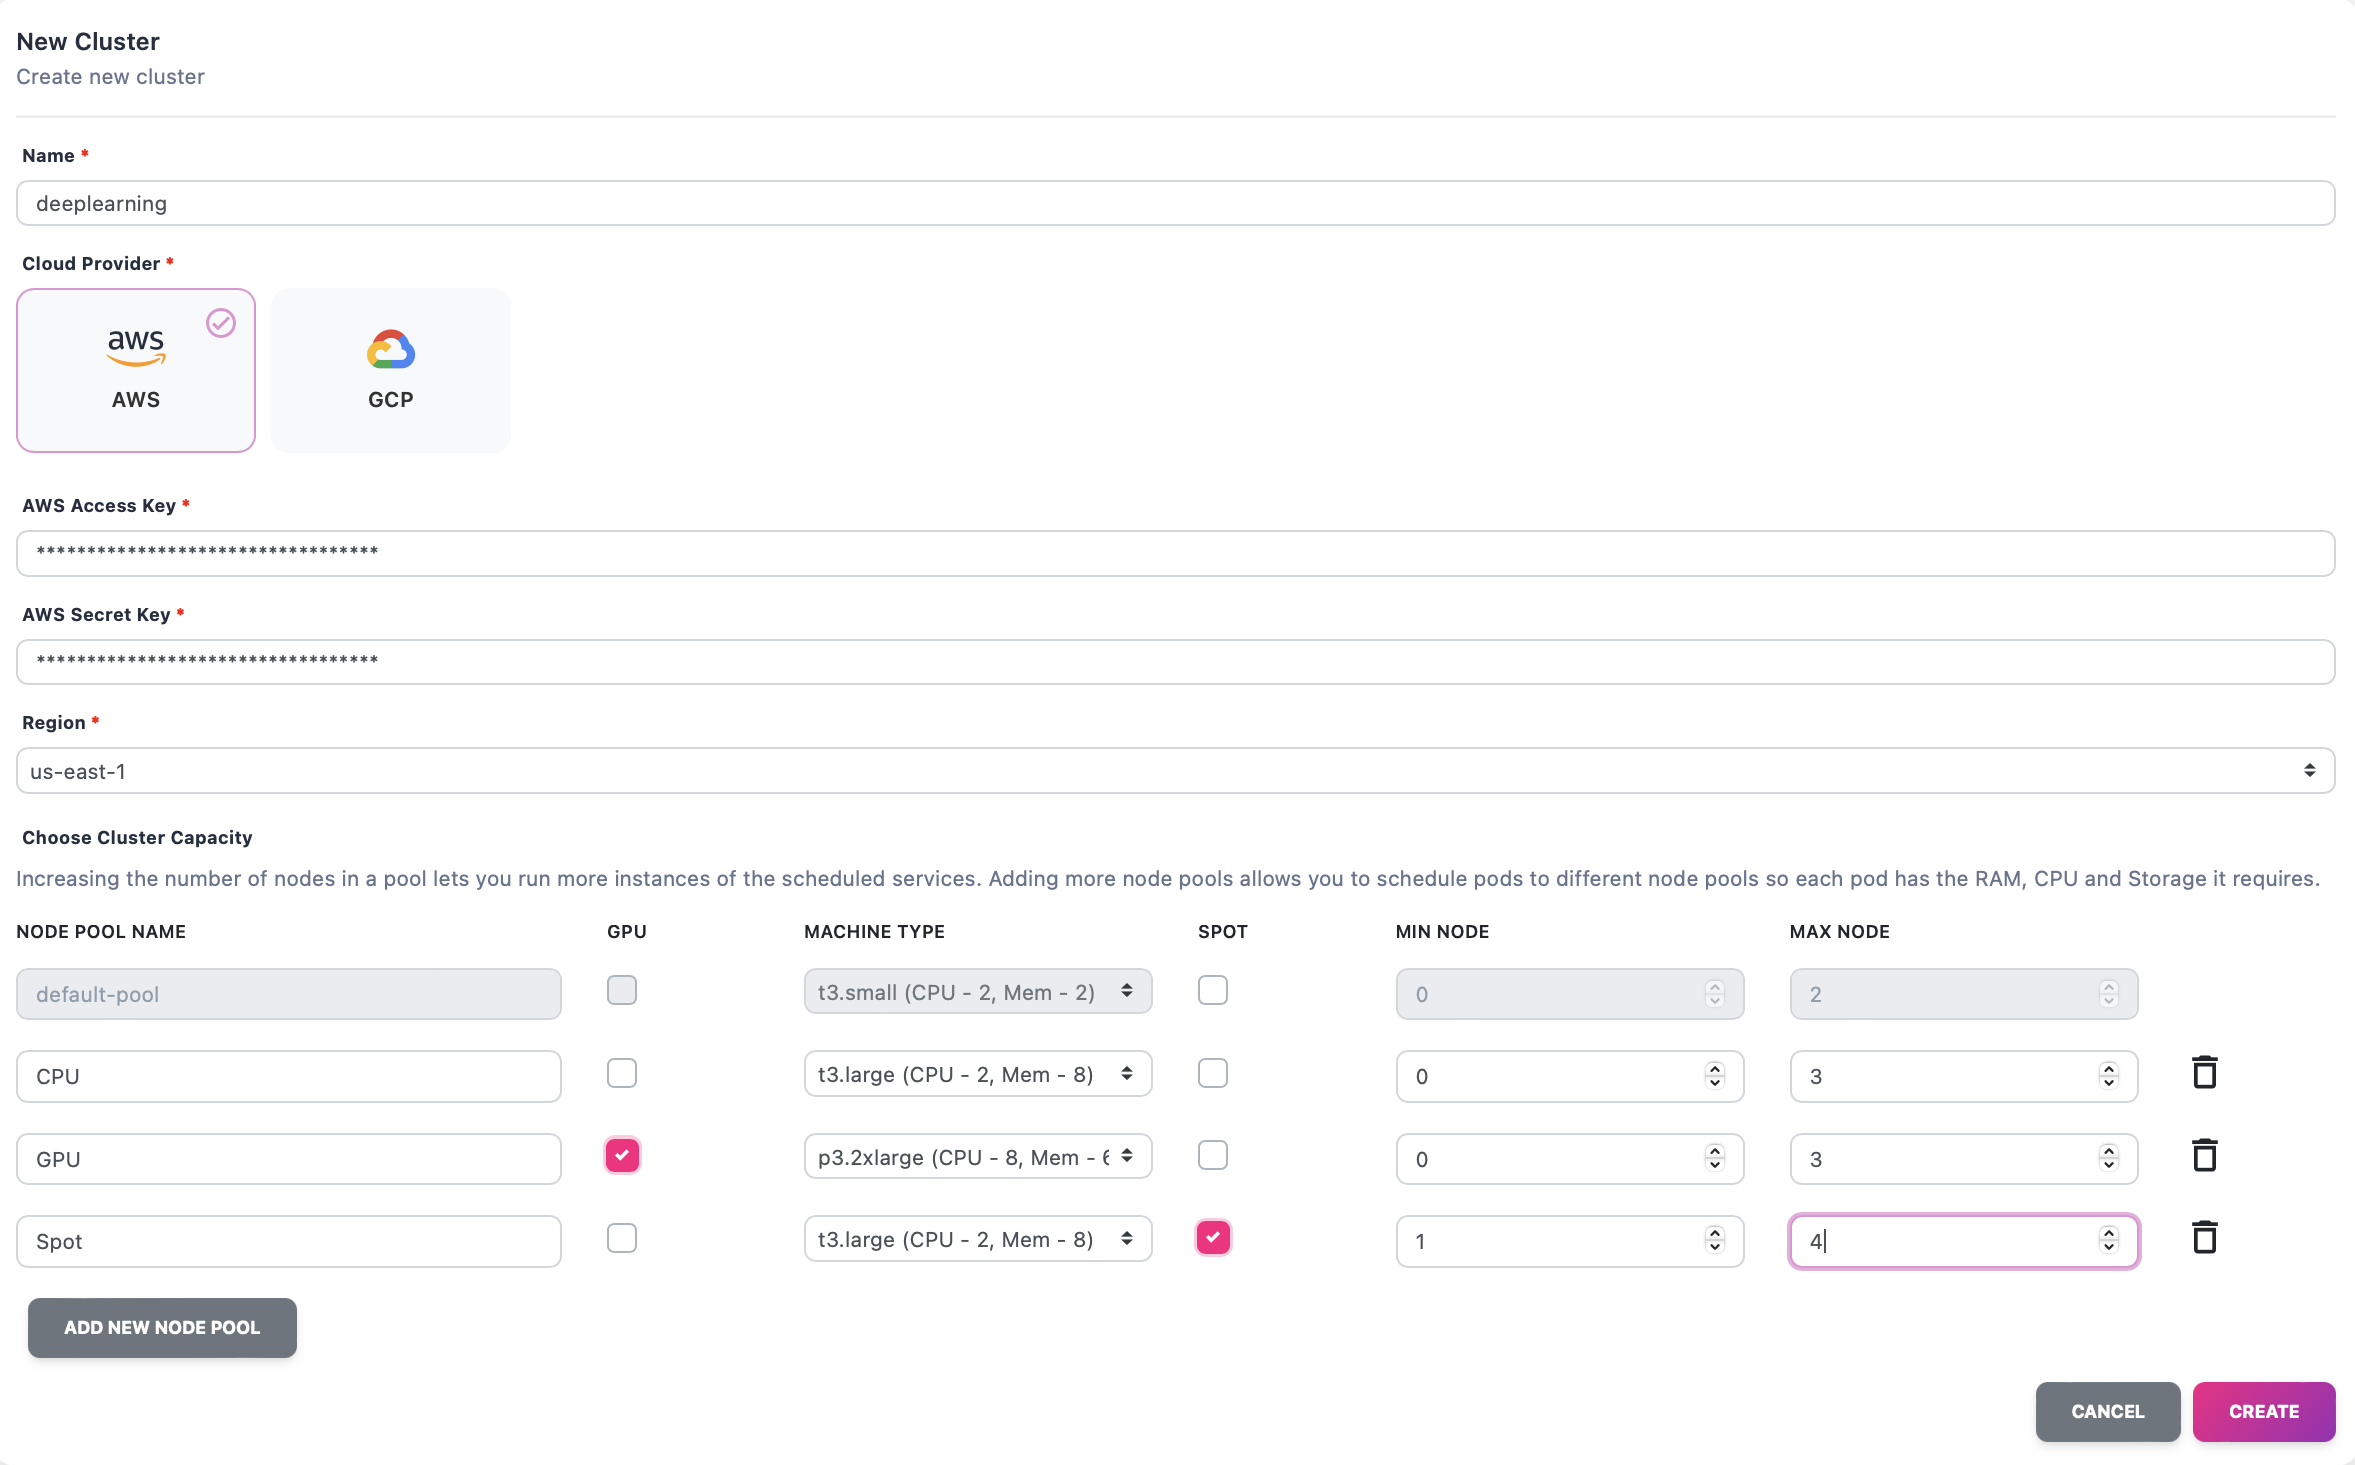Open p3.2xlarge machine type dropdown
2355x1465 pixels.
coord(978,1157)
